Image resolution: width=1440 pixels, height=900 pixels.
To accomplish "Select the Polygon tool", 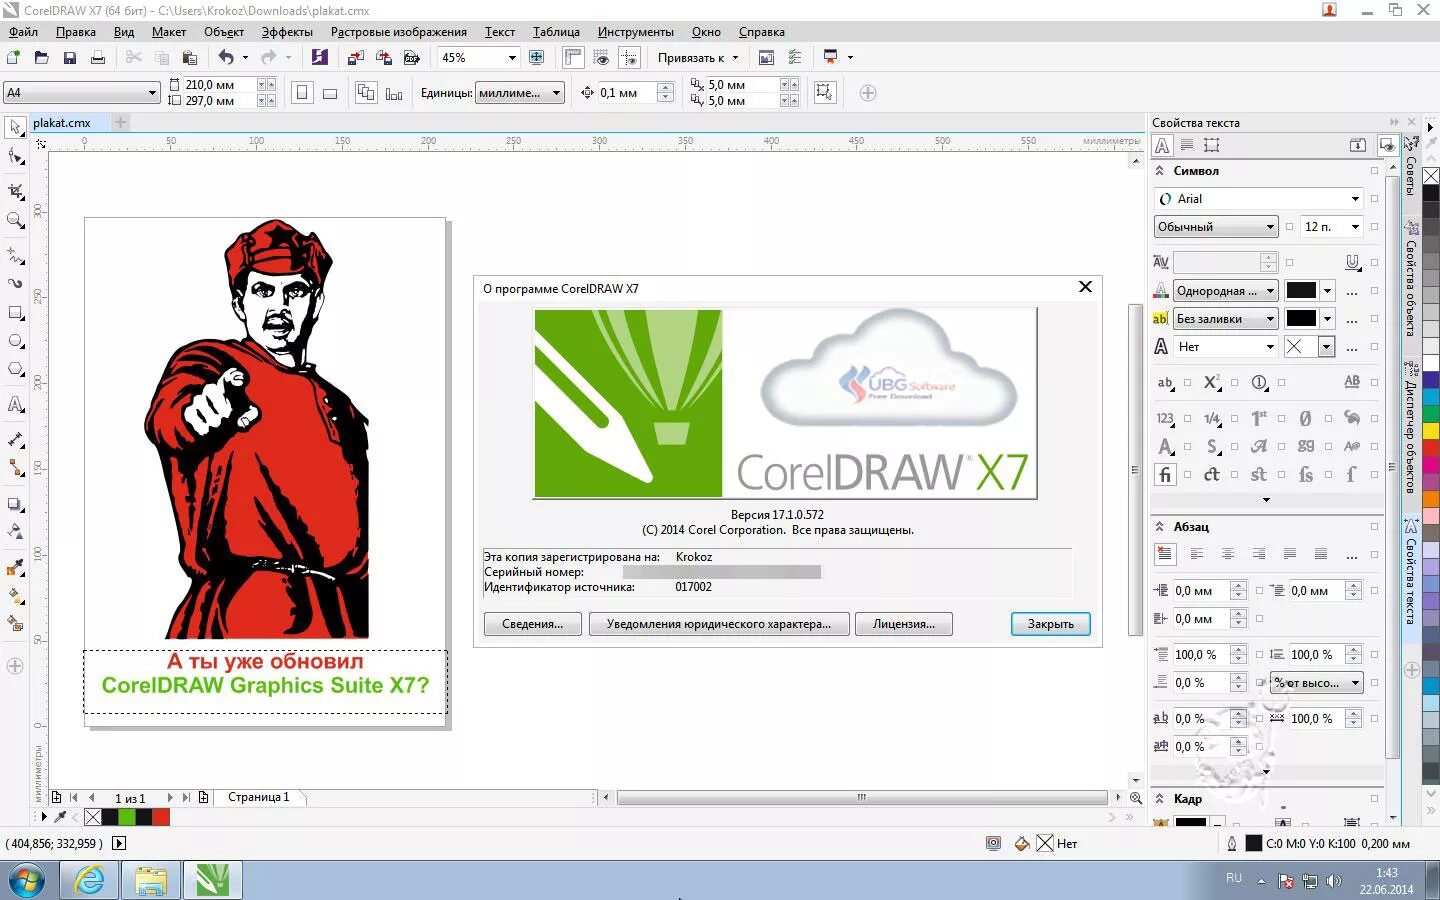I will pyautogui.click(x=15, y=369).
